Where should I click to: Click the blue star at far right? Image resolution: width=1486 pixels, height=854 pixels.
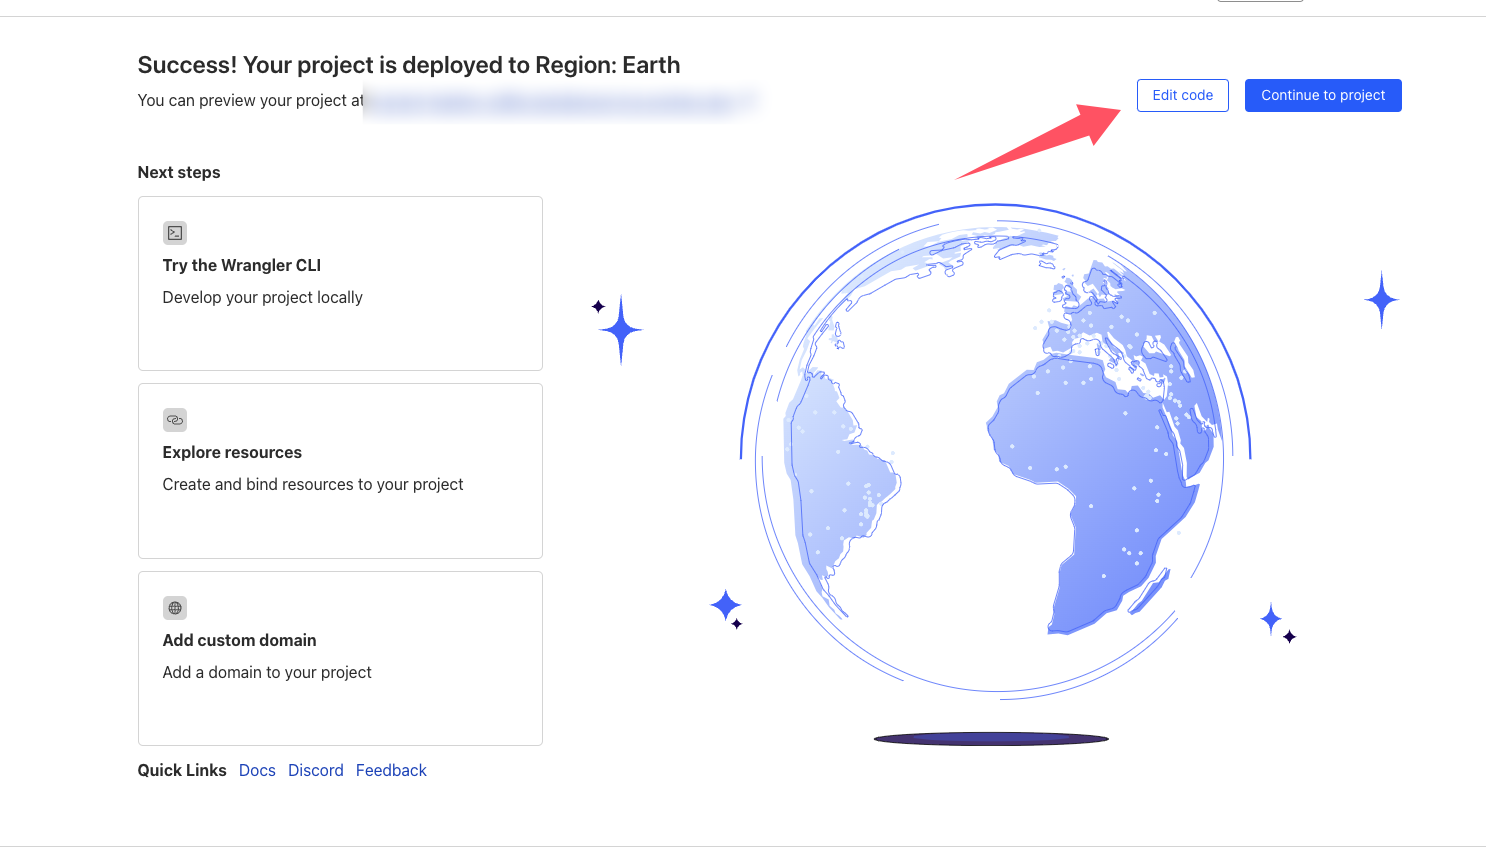click(x=1381, y=299)
